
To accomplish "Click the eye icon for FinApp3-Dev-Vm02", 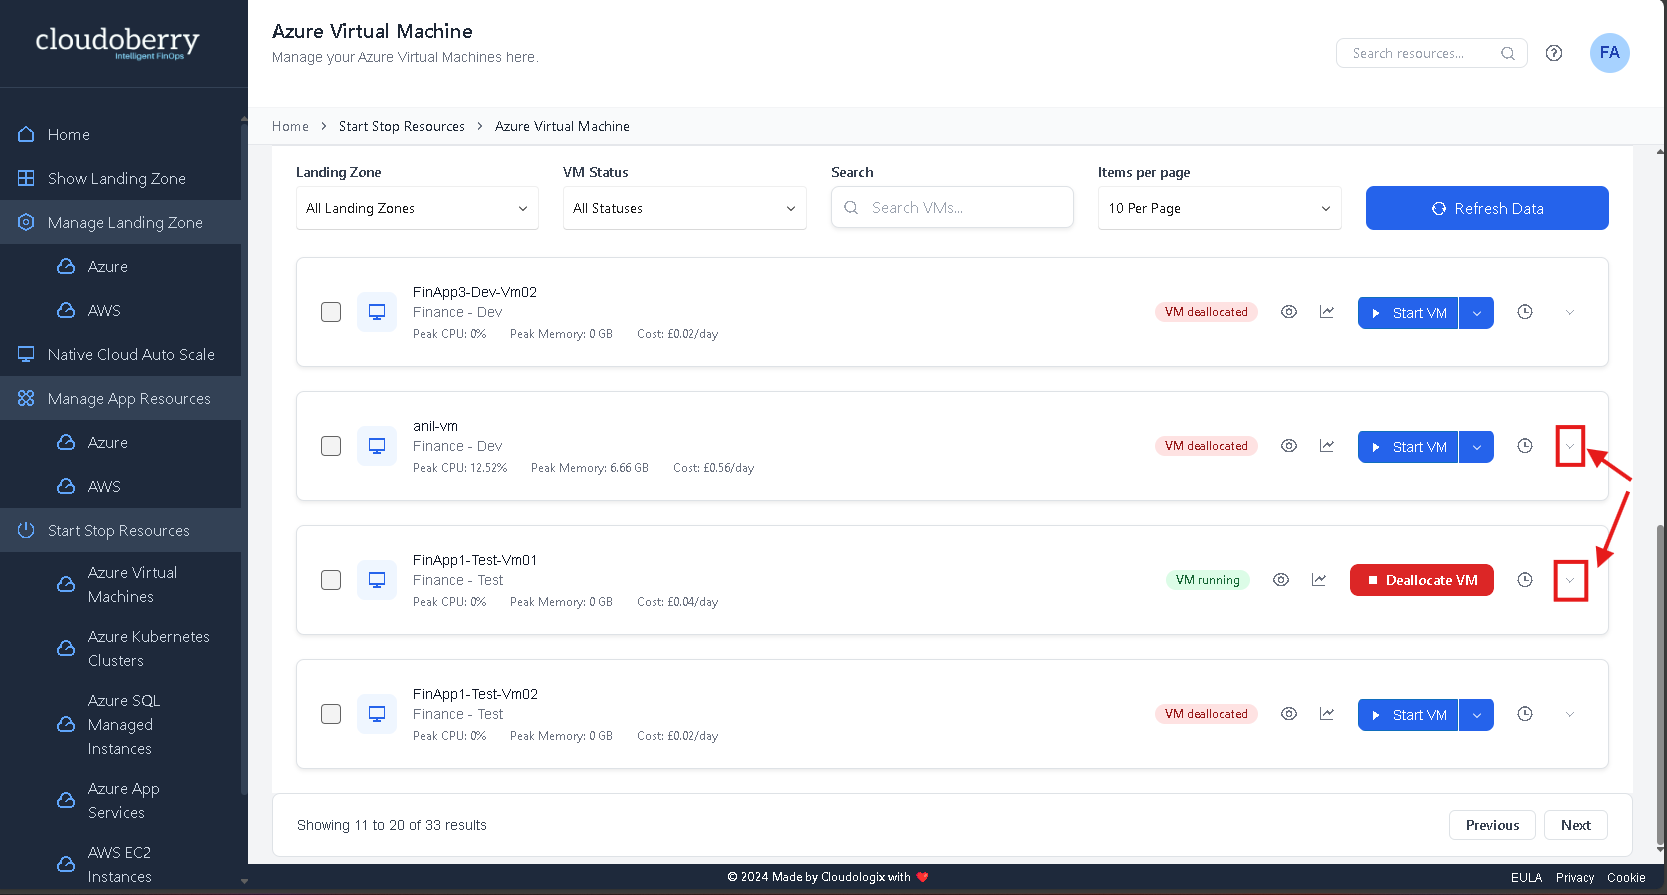I will click(1289, 312).
